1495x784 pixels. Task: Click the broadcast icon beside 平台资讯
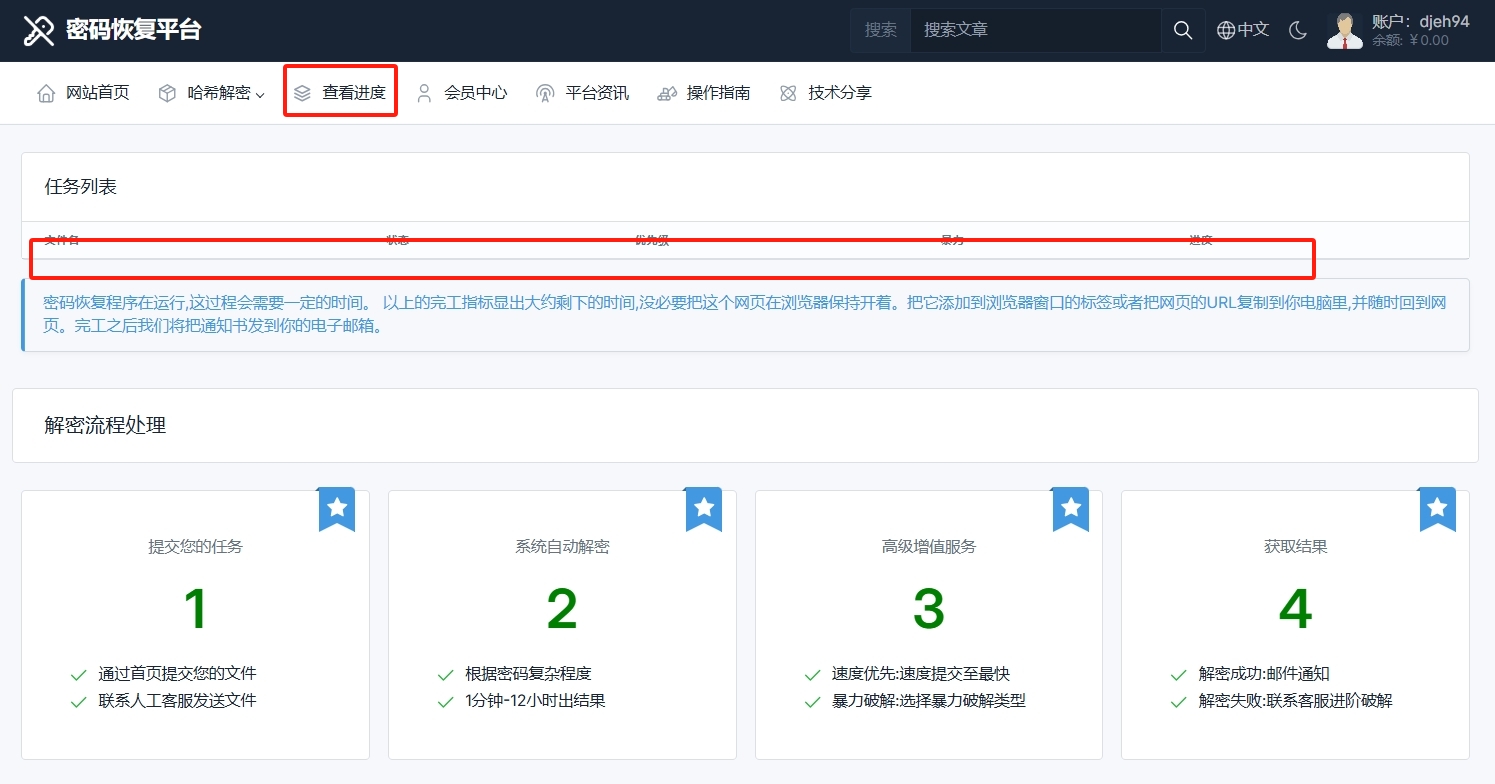(545, 93)
